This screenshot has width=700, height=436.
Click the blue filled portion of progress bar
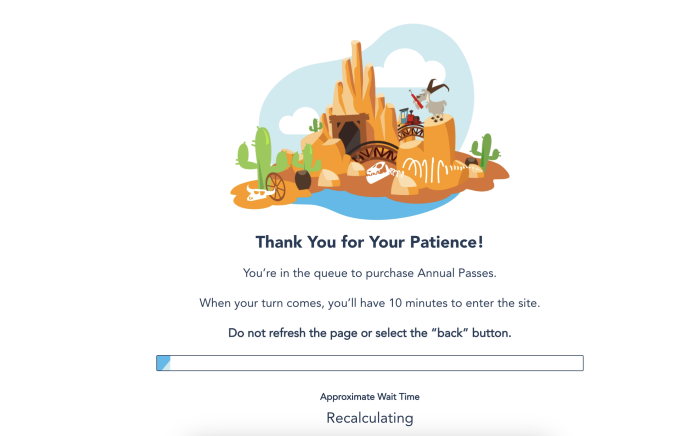[x=163, y=363]
